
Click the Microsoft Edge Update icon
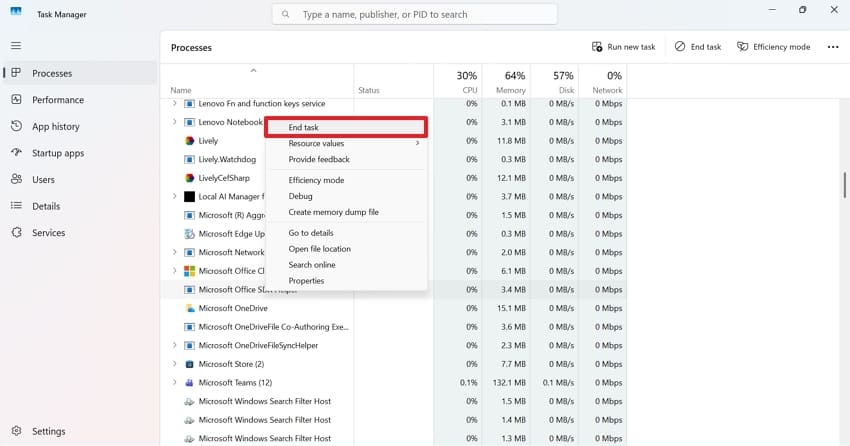[x=189, y=234]
